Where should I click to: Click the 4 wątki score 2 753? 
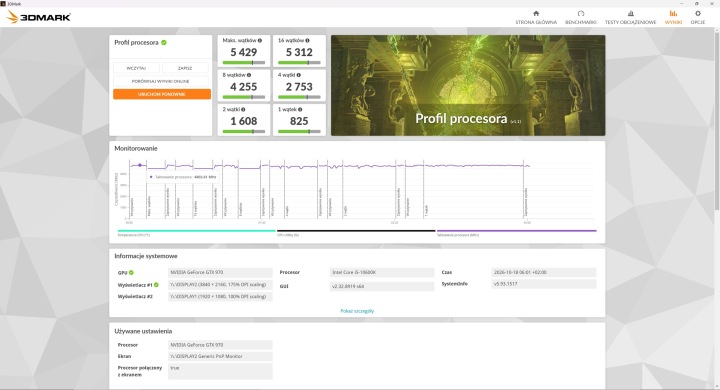click(x=299, y=87)
